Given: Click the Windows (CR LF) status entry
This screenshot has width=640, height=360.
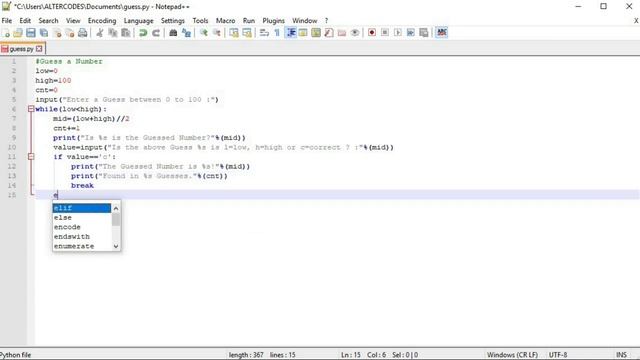Looking at the screenshot, I should point(512,355).
